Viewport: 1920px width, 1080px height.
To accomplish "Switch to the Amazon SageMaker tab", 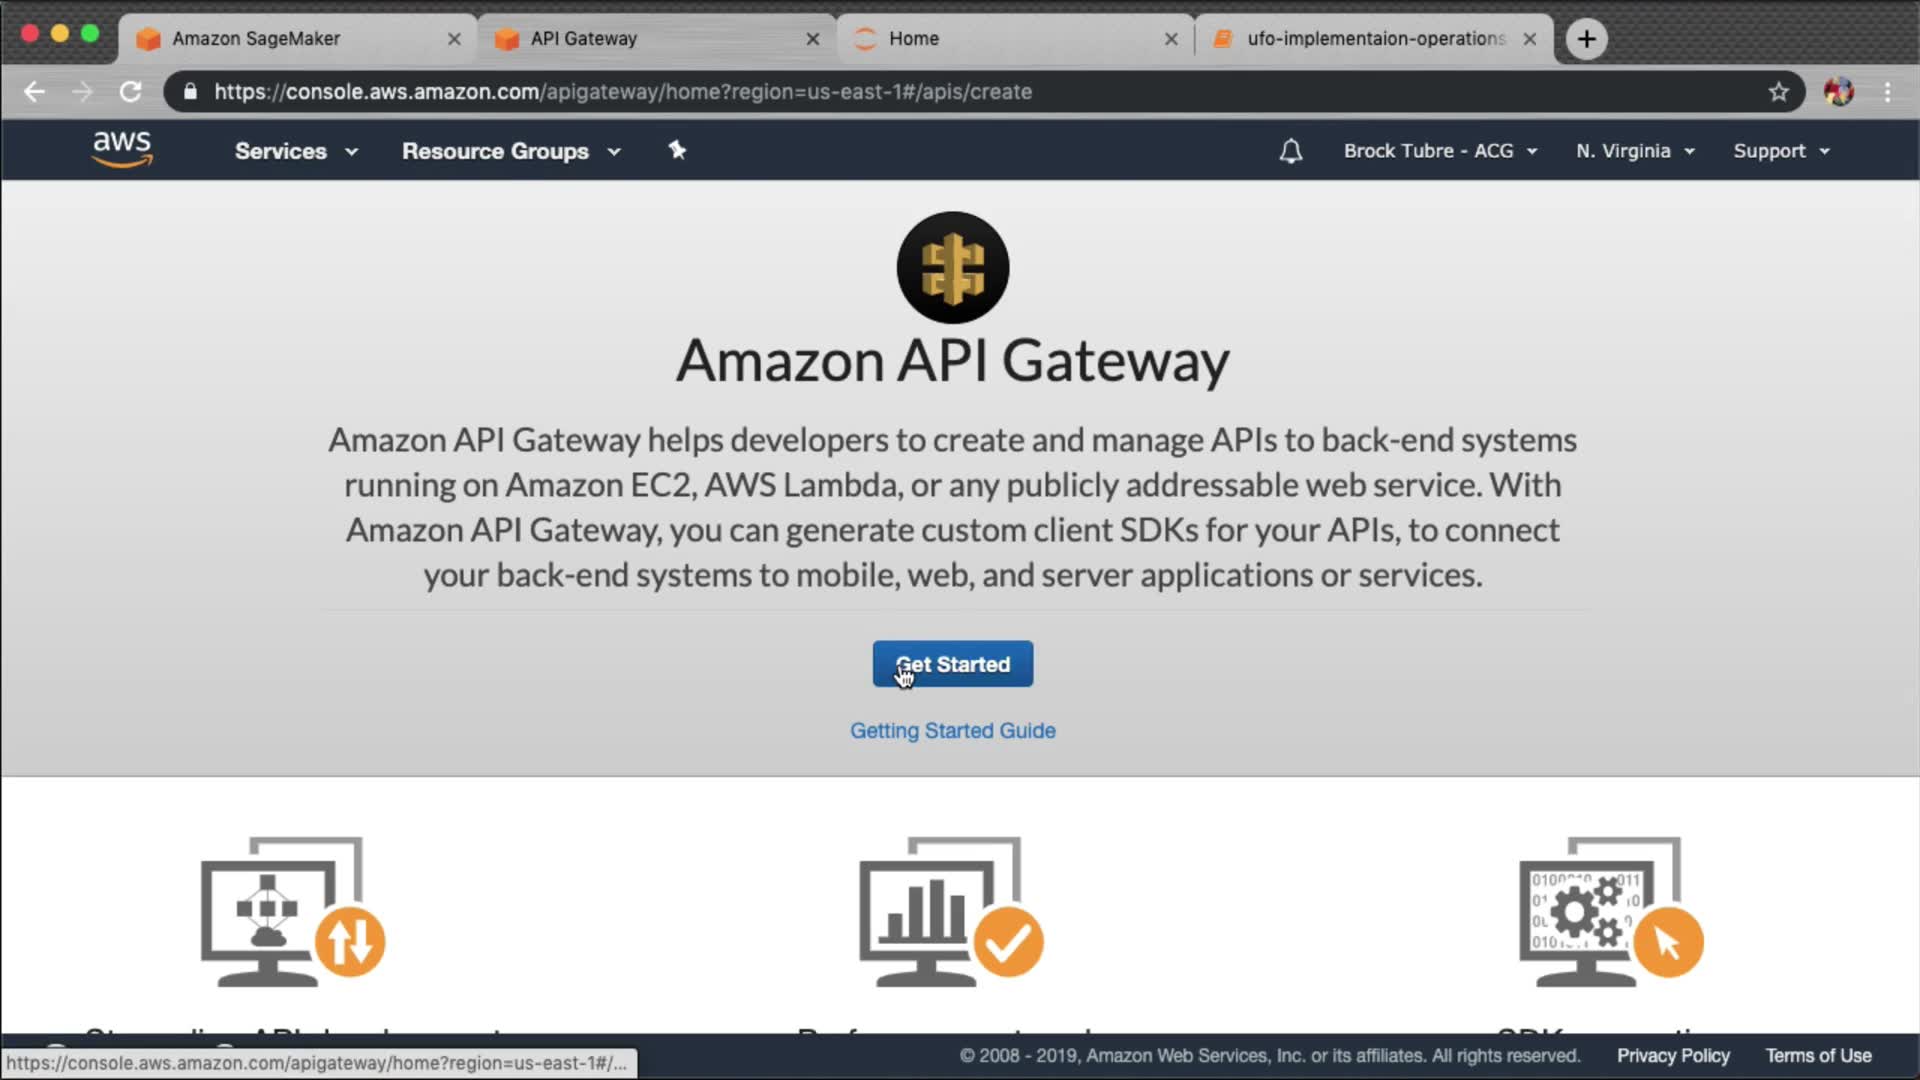I will click(x=256, y=39).
